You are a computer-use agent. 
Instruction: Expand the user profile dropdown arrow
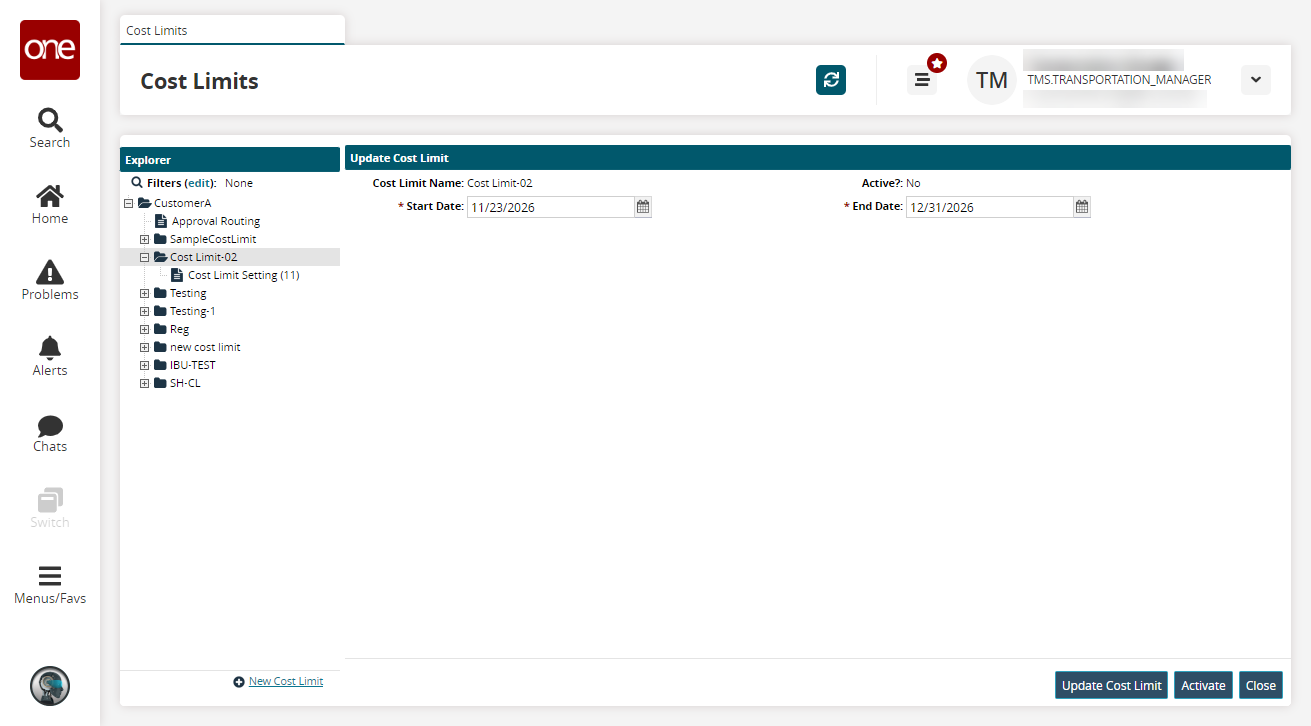pyautogui.click(x=1256, y=80)
